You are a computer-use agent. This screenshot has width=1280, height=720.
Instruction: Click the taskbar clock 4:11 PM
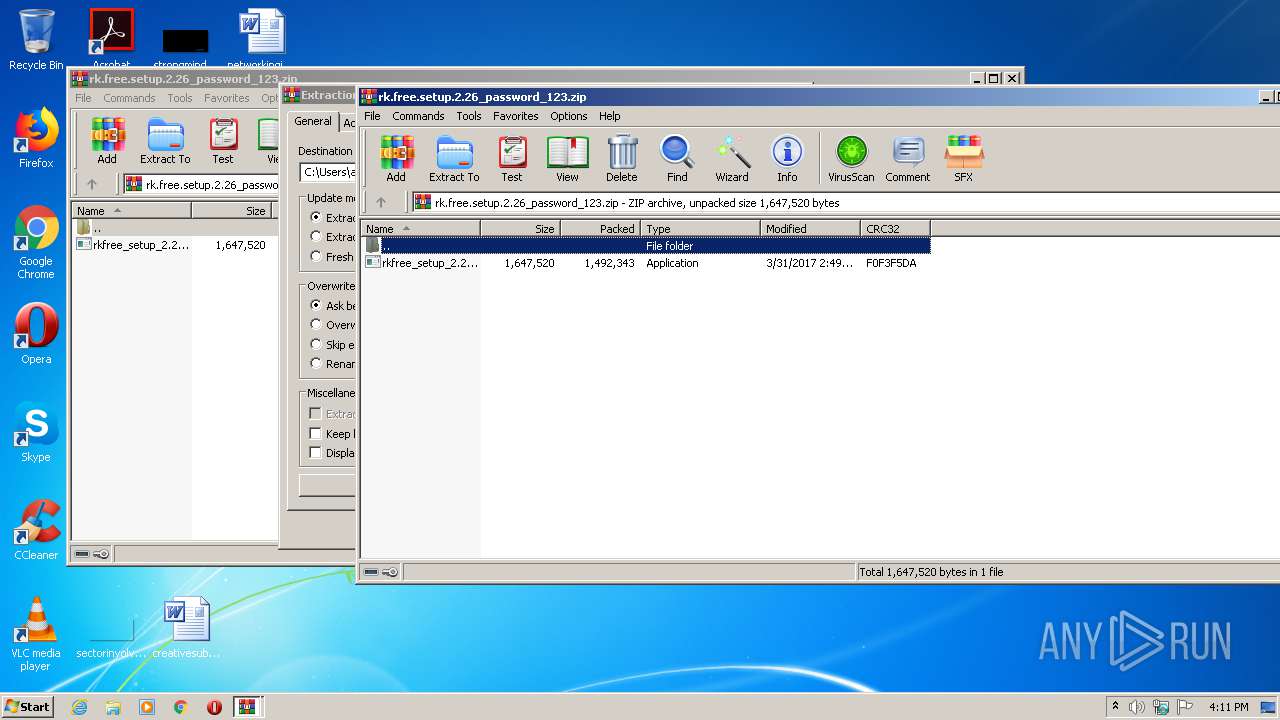click(x=1228, y=707)
